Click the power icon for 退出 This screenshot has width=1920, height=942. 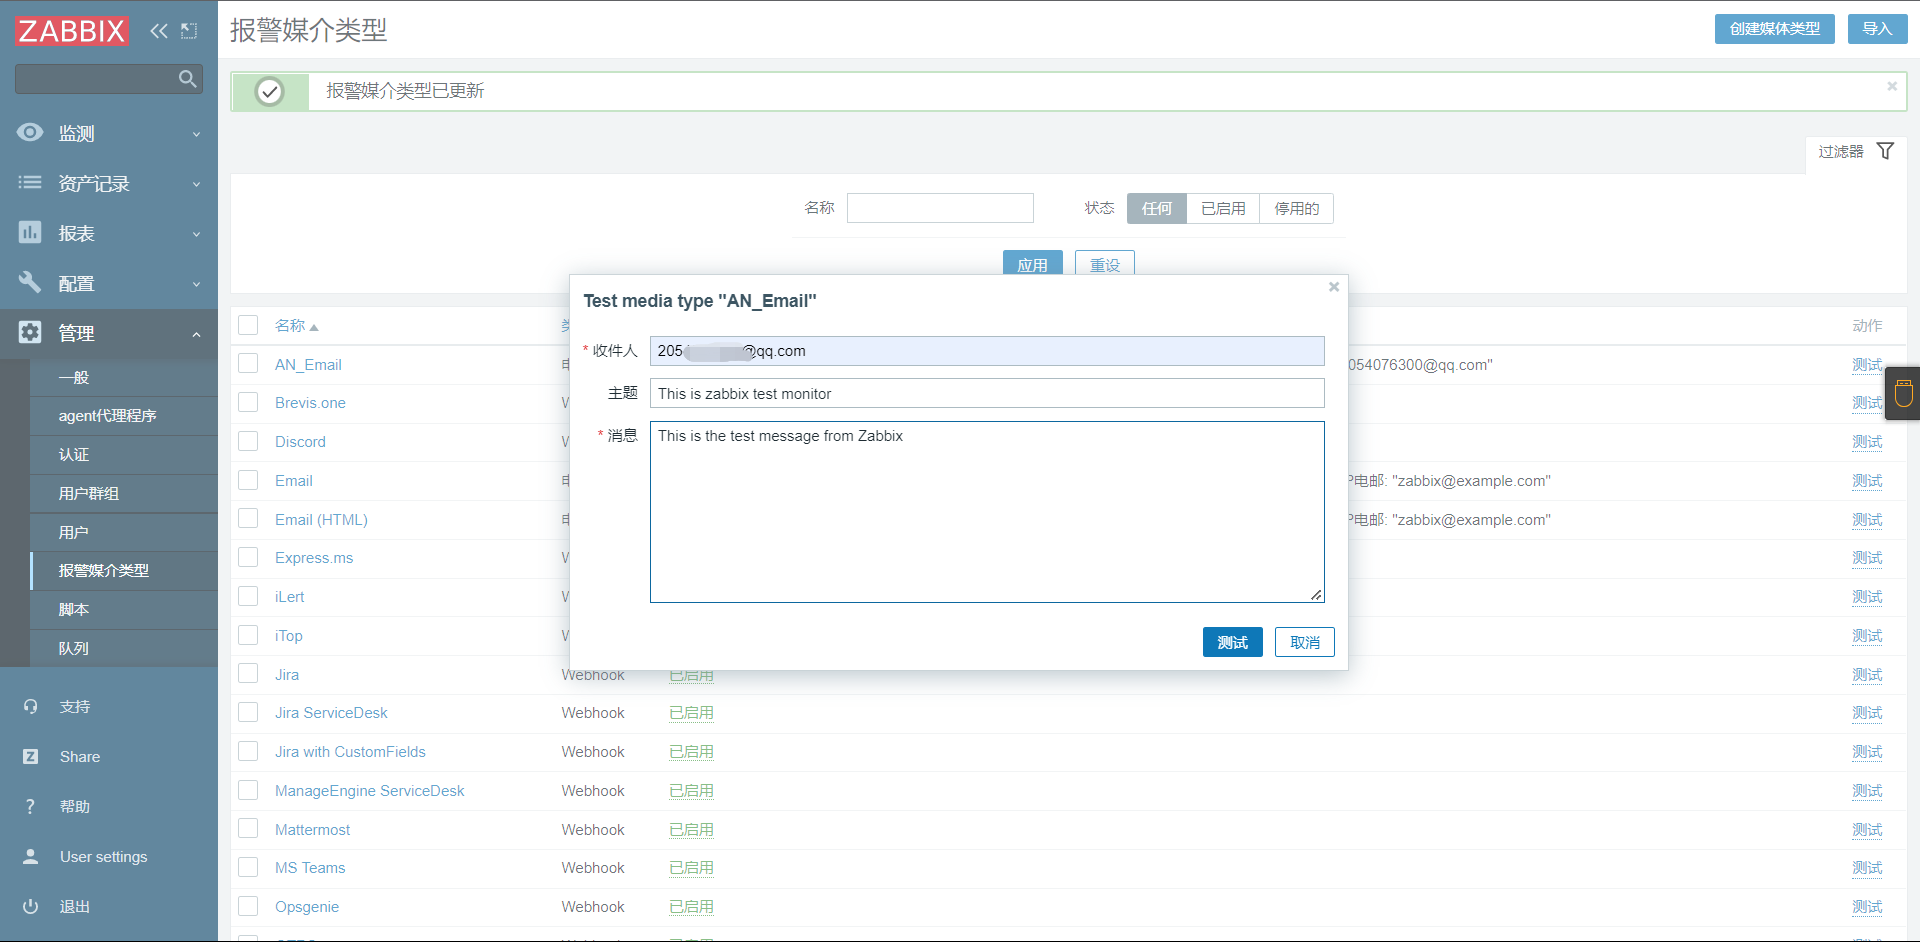pos(30,906)
